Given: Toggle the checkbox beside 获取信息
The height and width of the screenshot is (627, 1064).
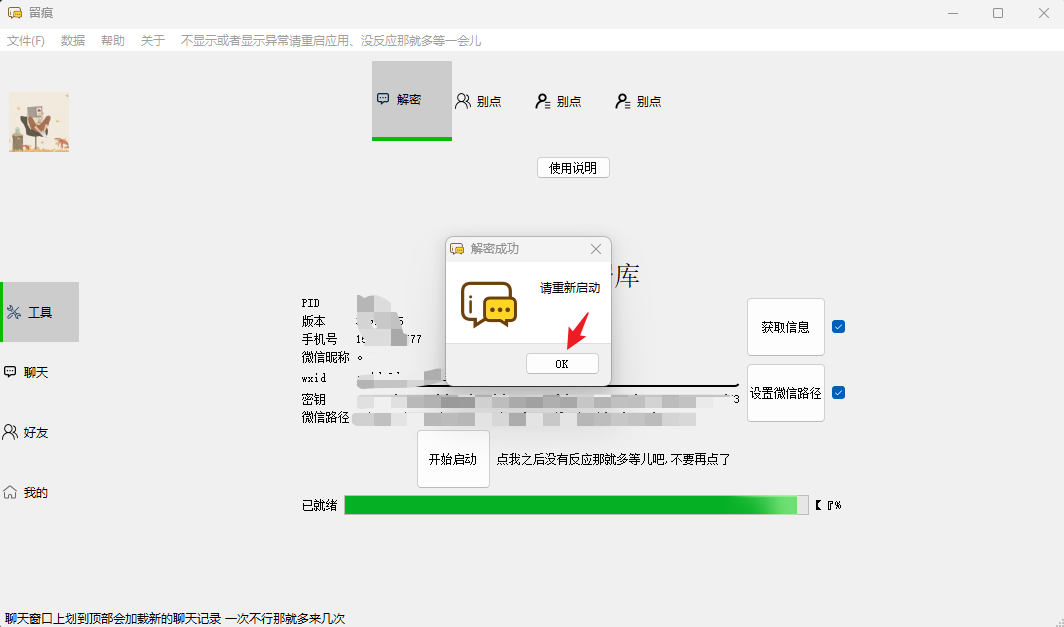Looking at the screenshot, I should (837, 326).
